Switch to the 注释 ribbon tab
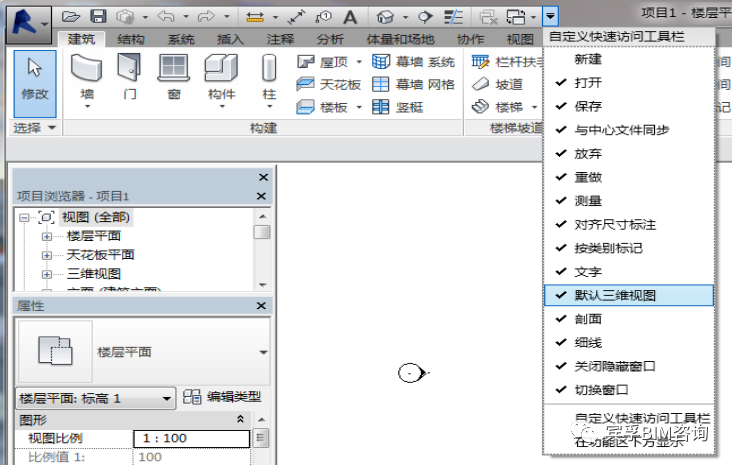This screenshot has height=465, width=732. click(x=281, y=39)
